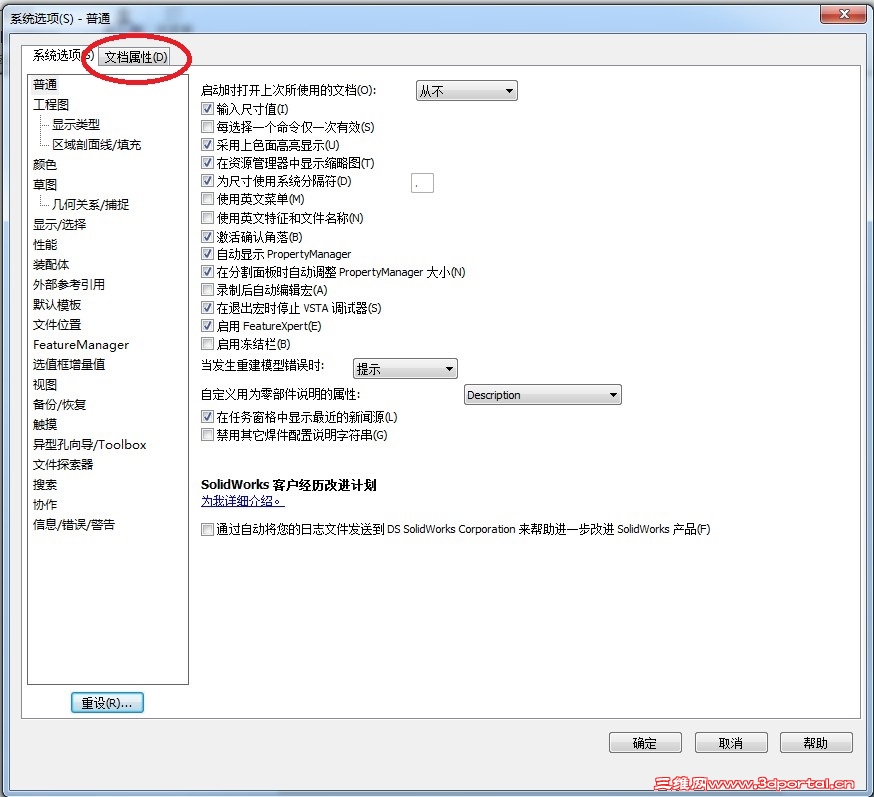
Task: Switch to the 文档属性 tab
Action: pyautogui.click(x=135, y=57)
